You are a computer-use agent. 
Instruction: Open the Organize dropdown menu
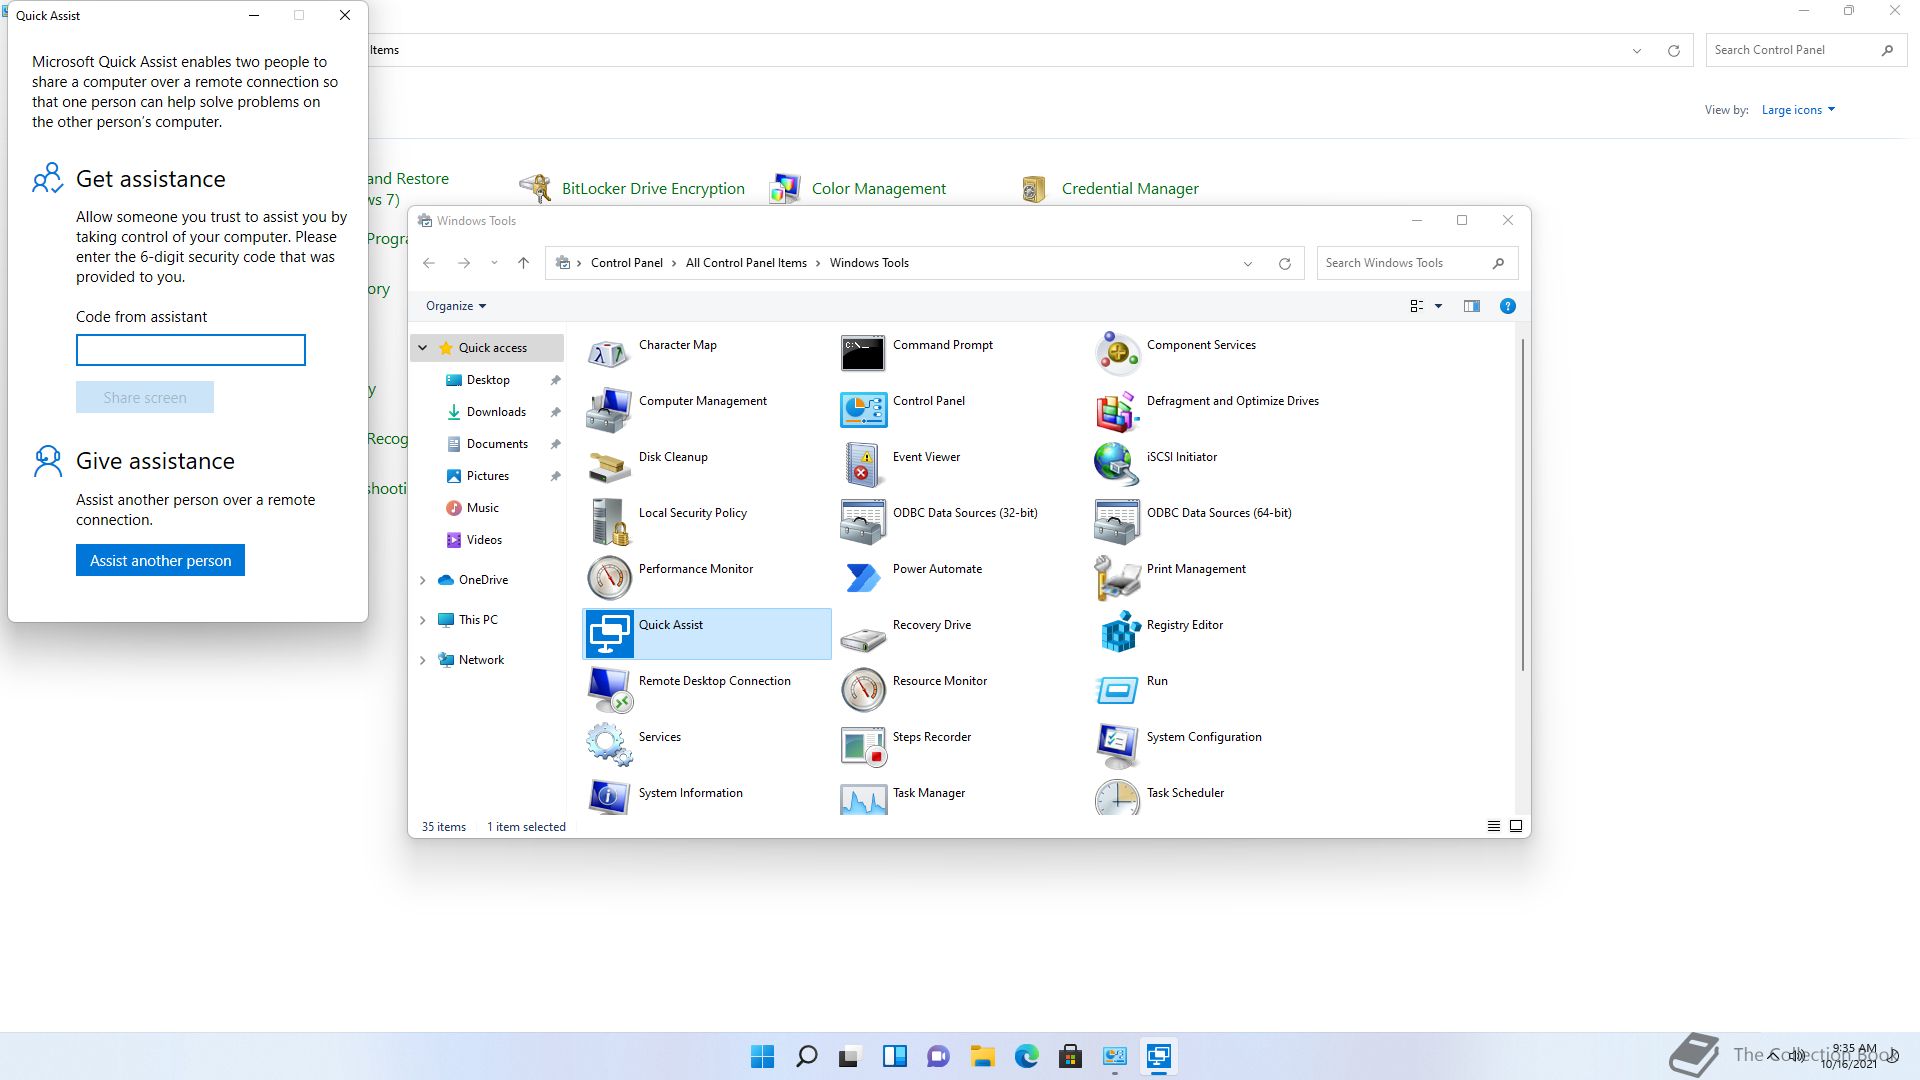456,306
